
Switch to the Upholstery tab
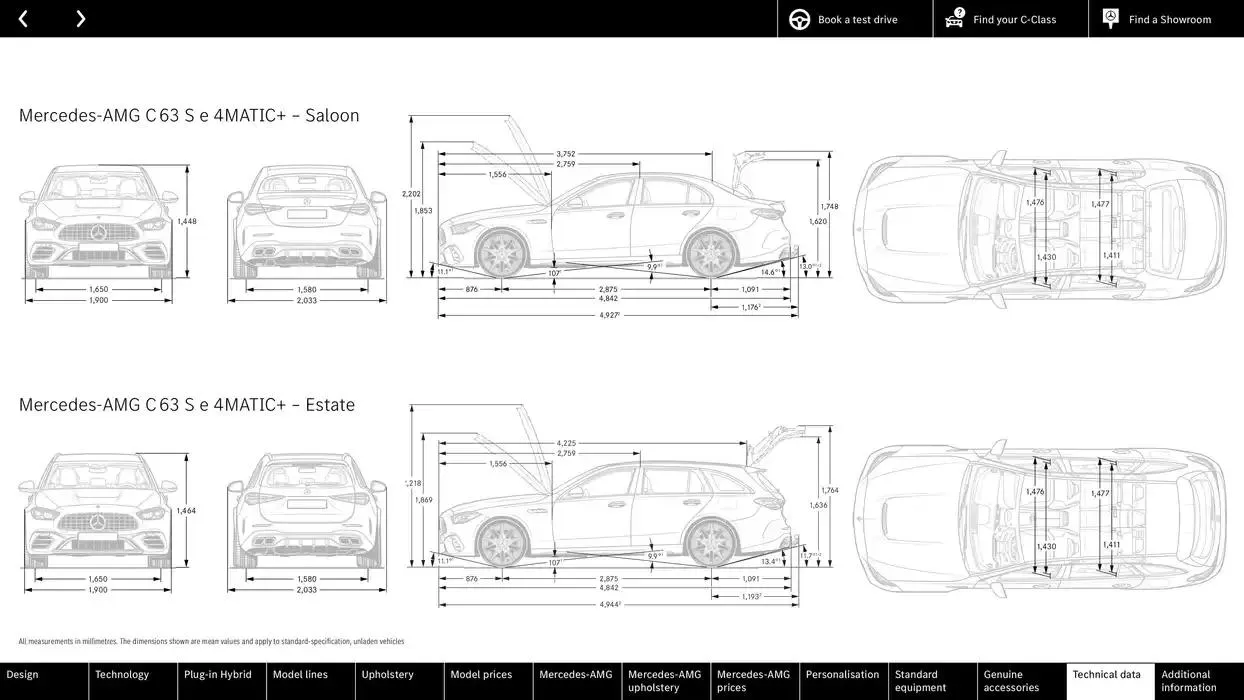(x=387, y=674)
